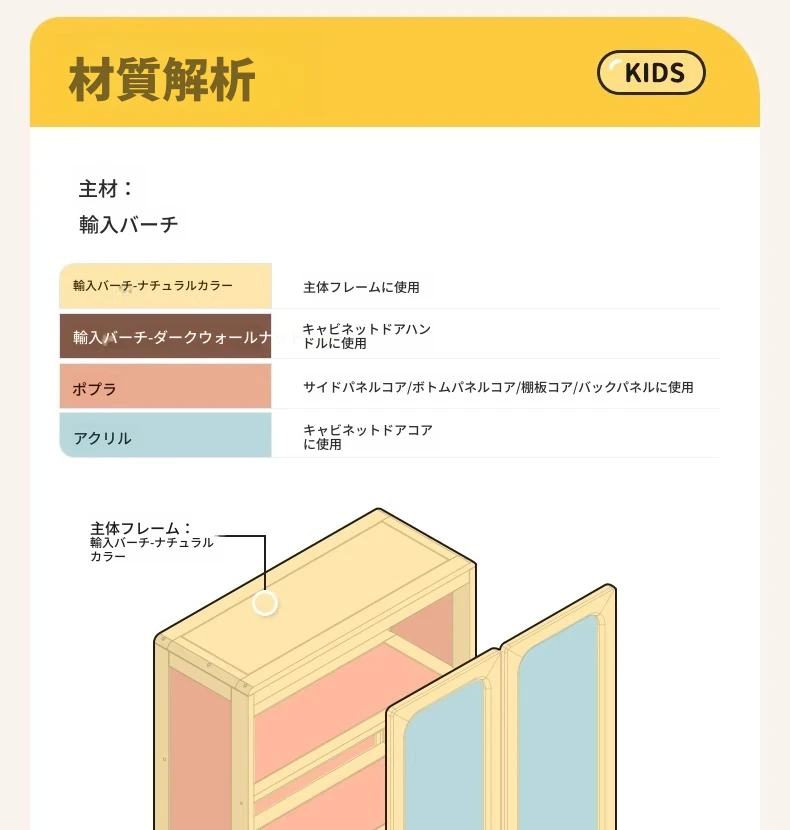790x830 pixels.
Task: Click the 材質解析 heading
Action: (x=162, y=79)
